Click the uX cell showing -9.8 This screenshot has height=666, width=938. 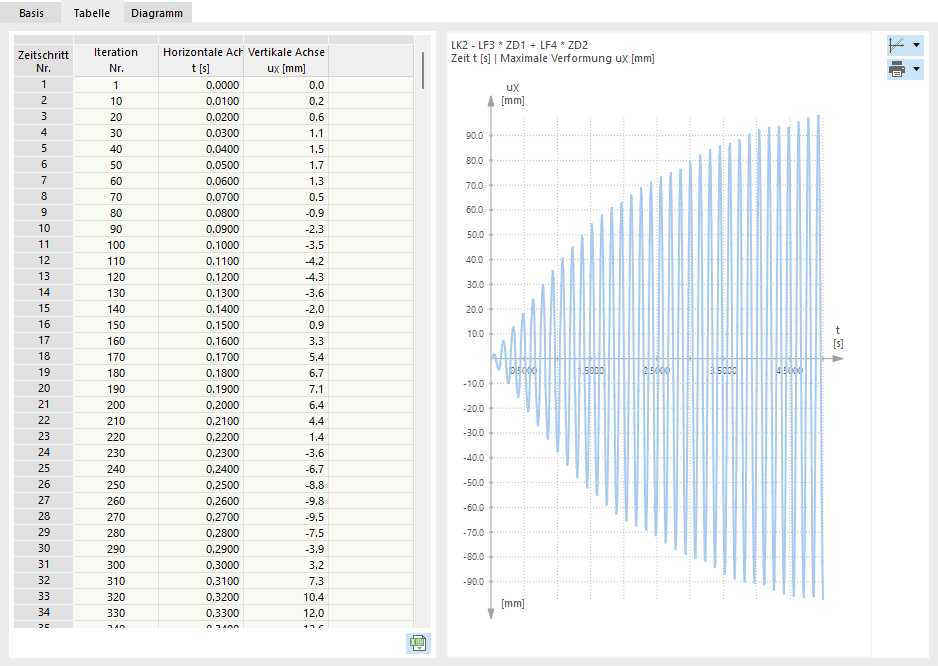pos(286,501)
